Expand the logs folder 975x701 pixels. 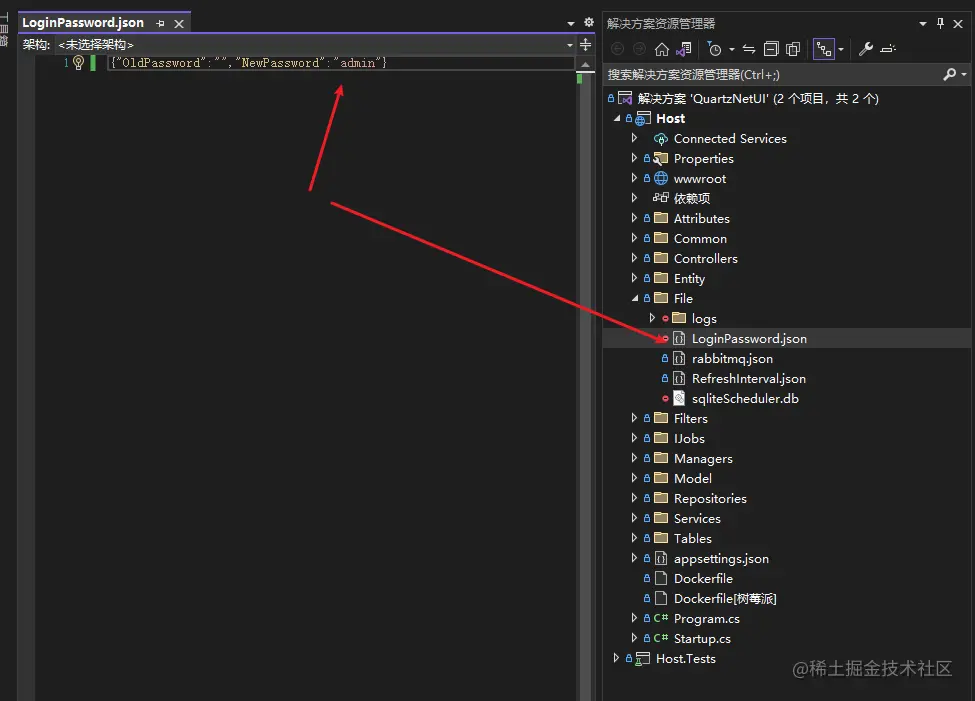[x=652, y=318]
